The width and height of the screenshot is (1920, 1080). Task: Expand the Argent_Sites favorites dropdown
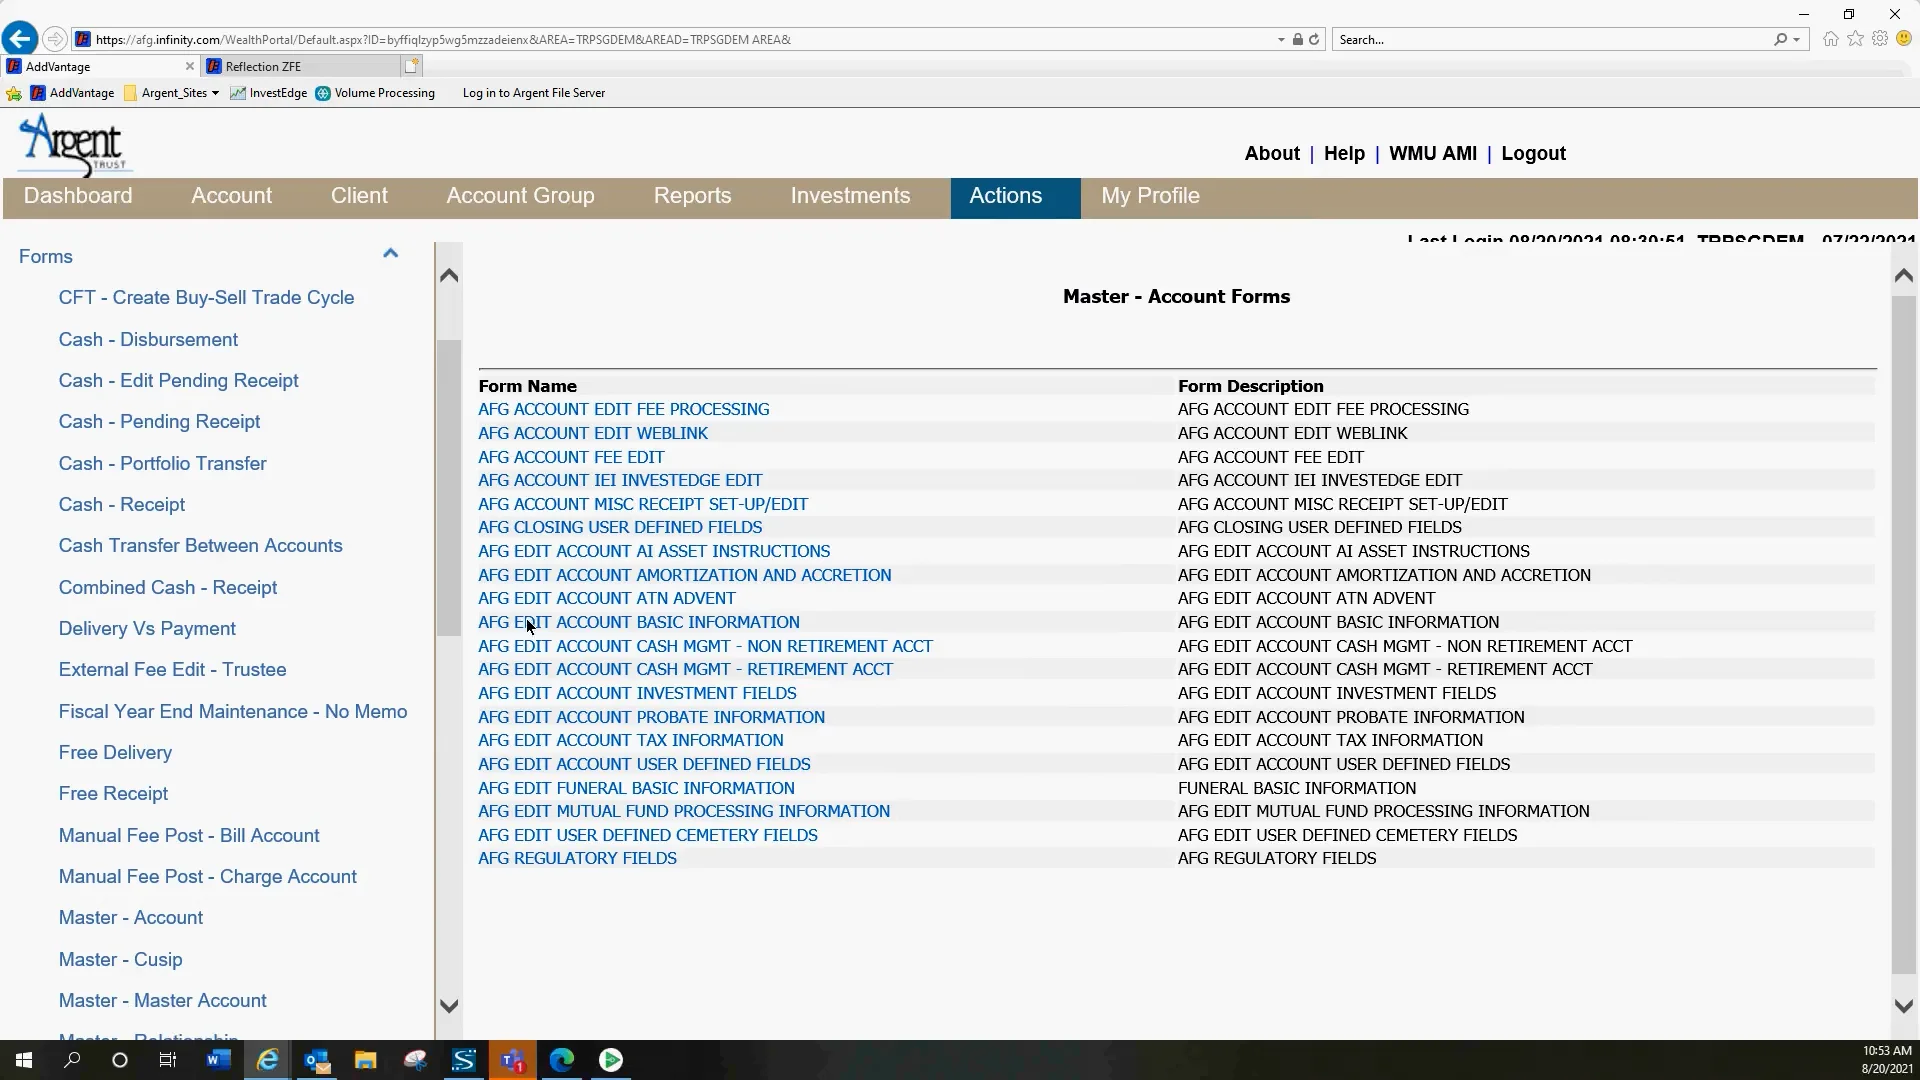(x=216, y=92)
